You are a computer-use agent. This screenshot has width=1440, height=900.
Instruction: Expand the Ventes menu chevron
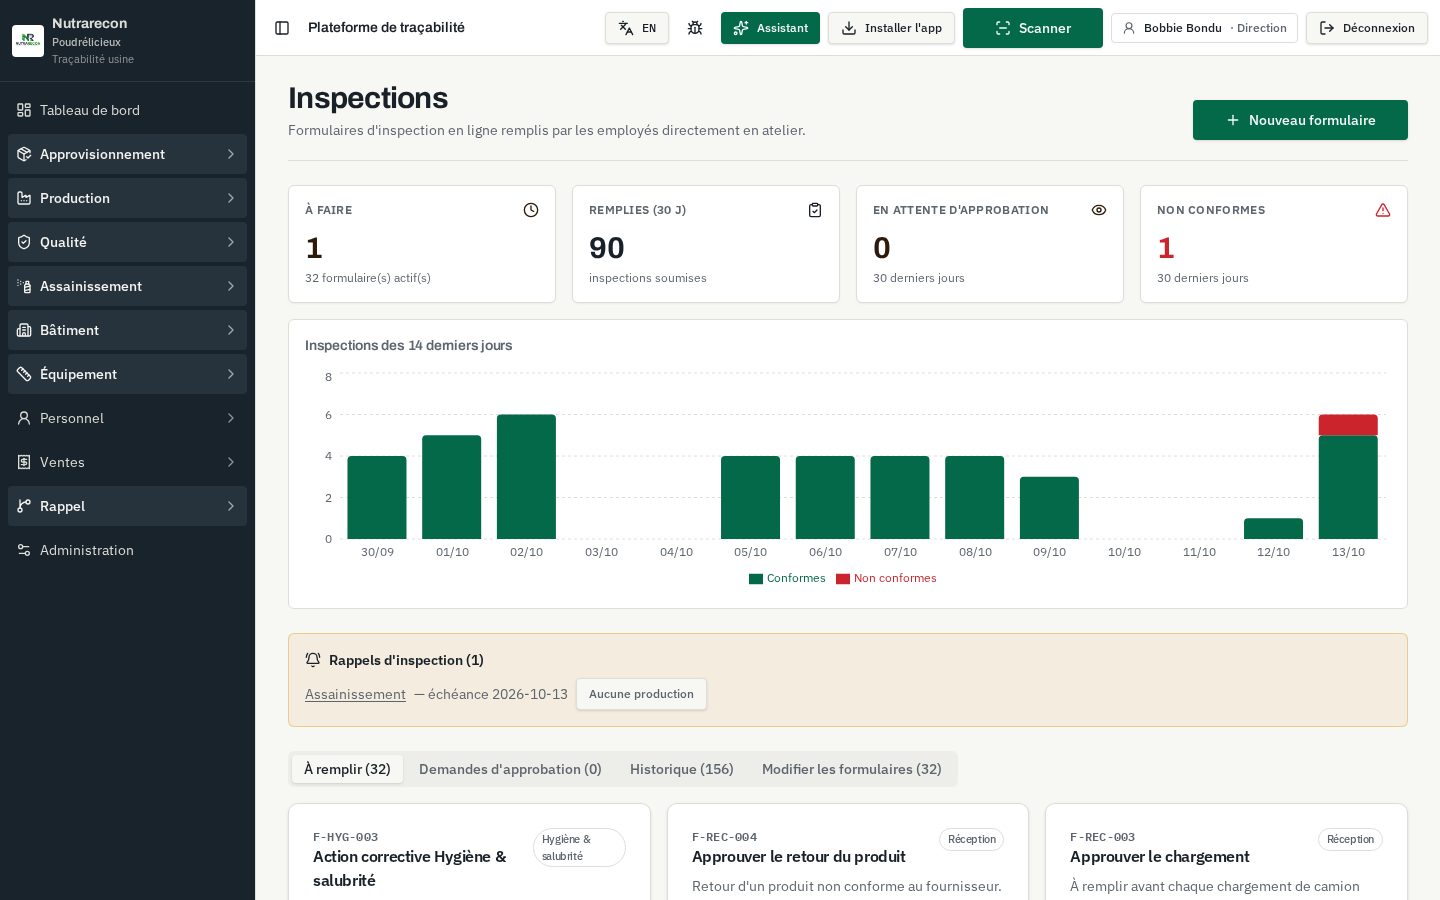230,462
